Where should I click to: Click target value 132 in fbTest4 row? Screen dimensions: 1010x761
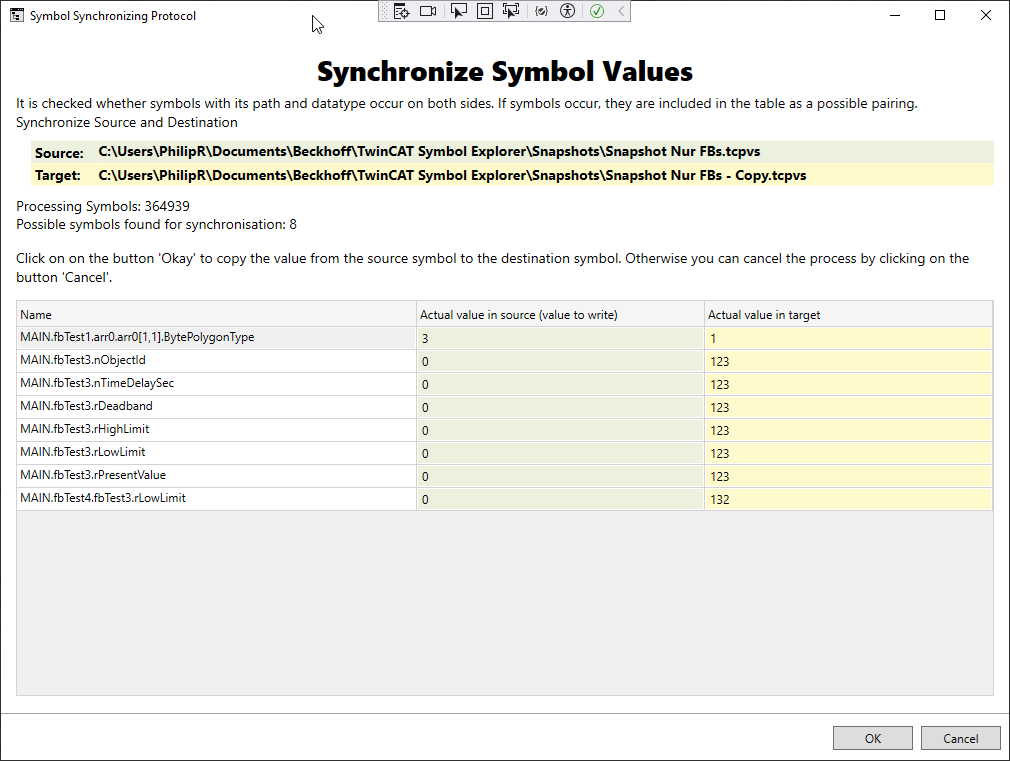(848, 499)
